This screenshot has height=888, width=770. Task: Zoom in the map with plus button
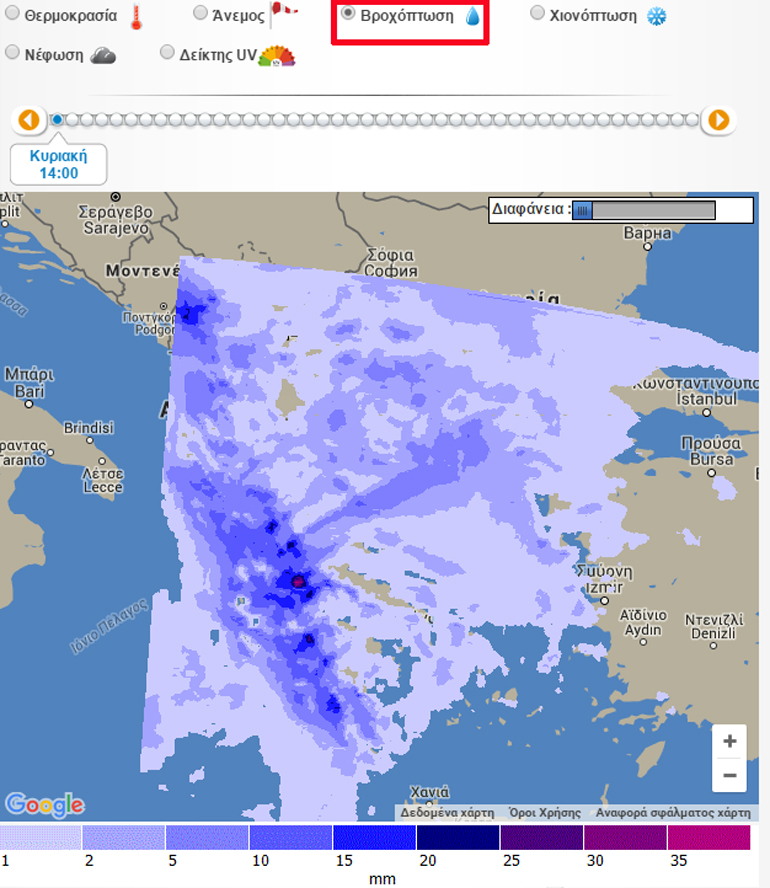click(729, 741)
